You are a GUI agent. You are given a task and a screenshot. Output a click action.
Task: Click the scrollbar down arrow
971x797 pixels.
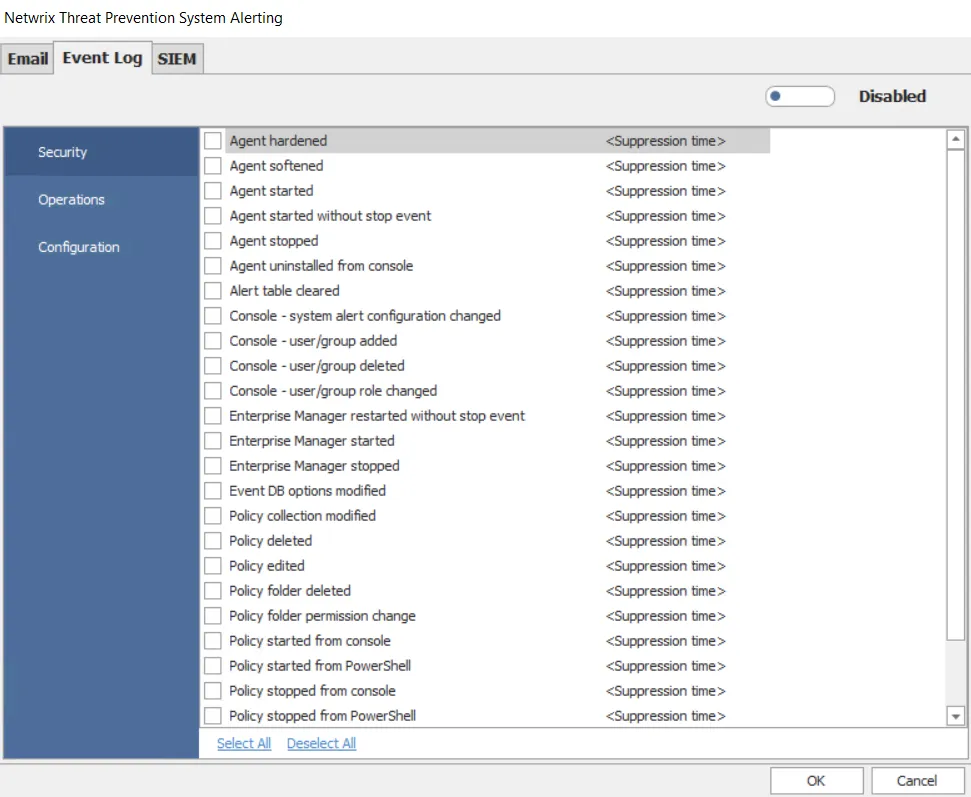click(956, 716)
